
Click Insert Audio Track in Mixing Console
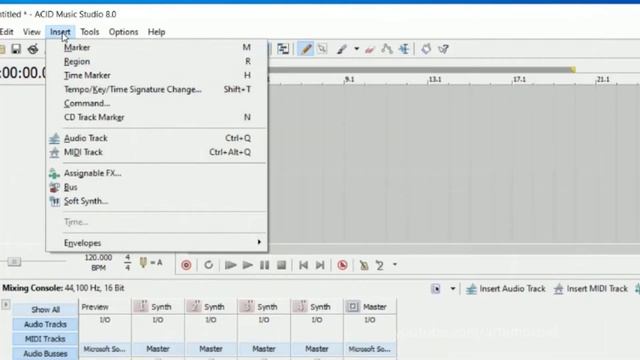(506, 289)
